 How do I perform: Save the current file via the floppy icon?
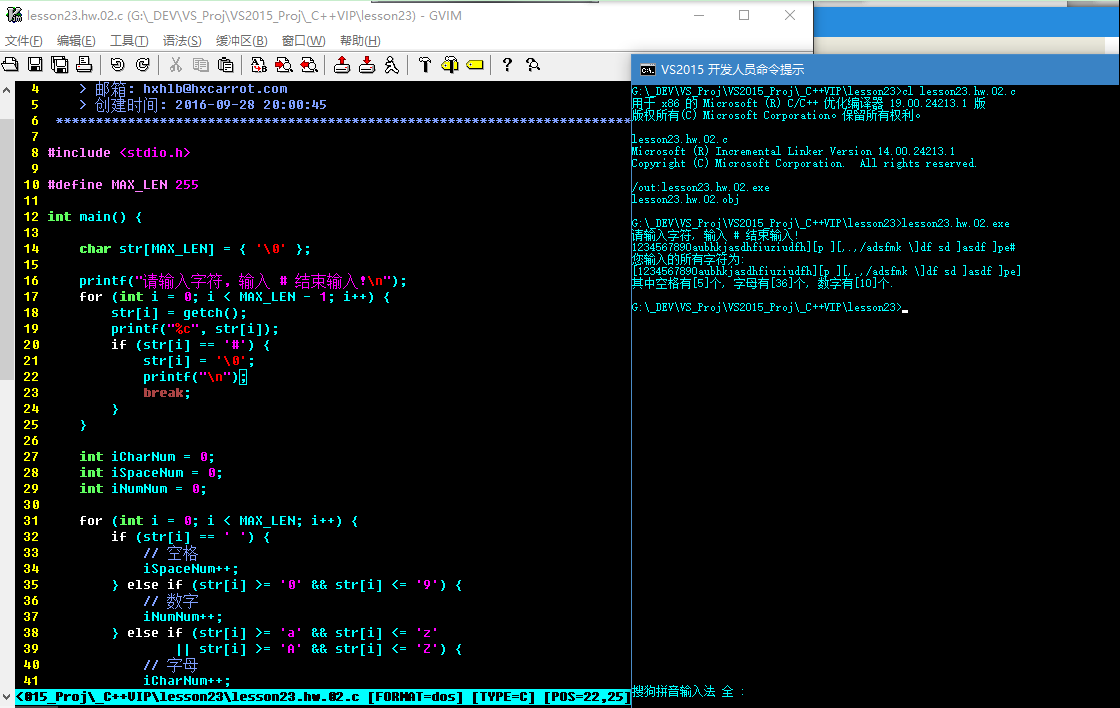tap(35, 65)
